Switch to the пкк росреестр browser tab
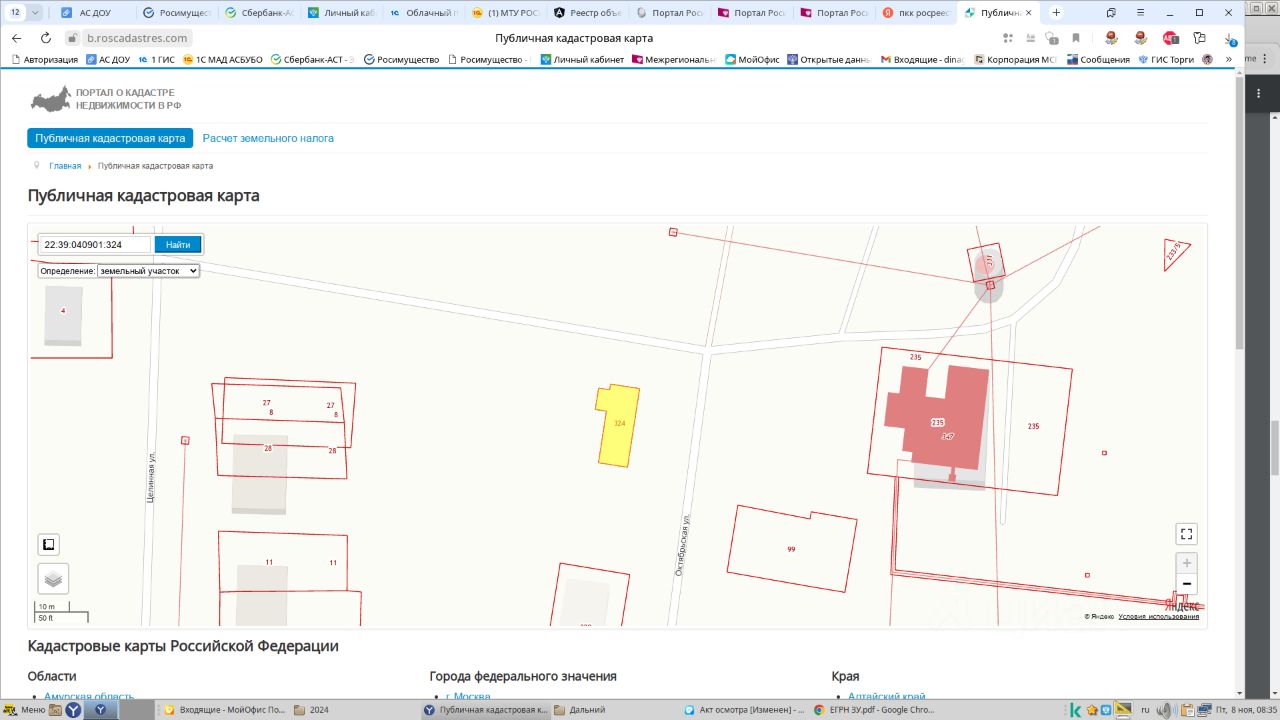1280x720 pixels. [x=916, y=13]
